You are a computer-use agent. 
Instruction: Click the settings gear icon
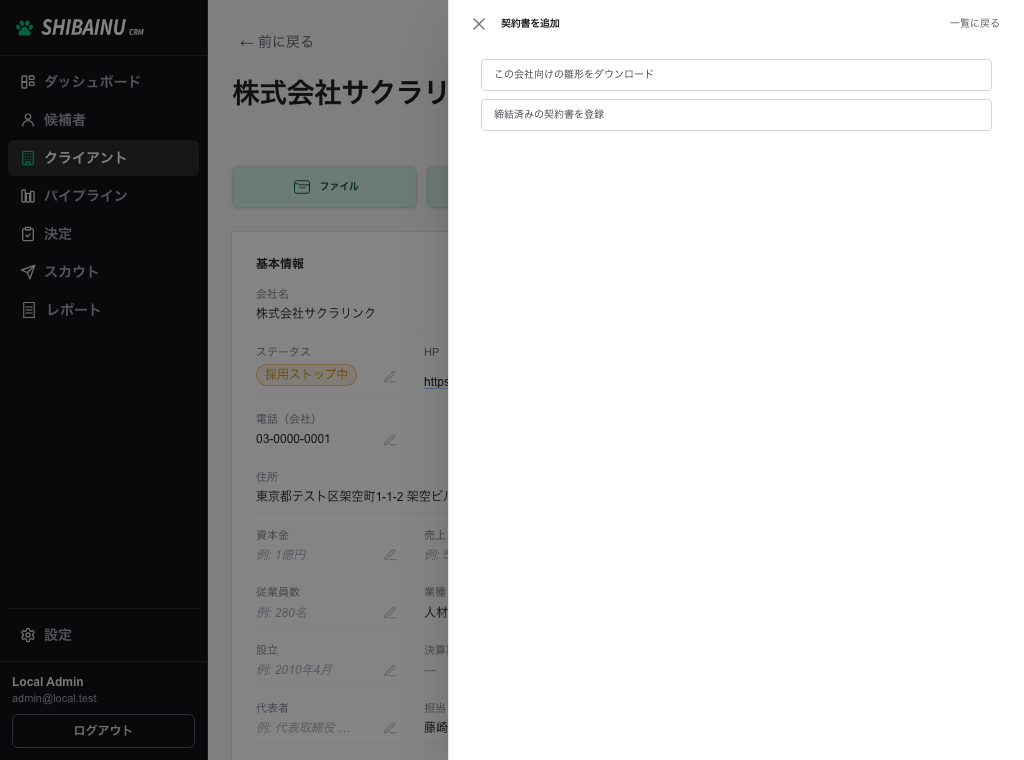click(27, 635)
